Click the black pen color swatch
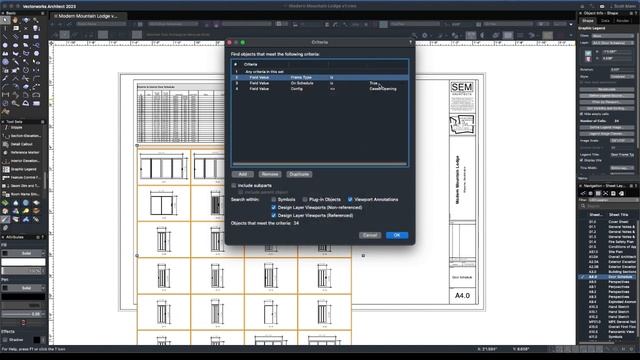640x360 pixels. point(23,297)
